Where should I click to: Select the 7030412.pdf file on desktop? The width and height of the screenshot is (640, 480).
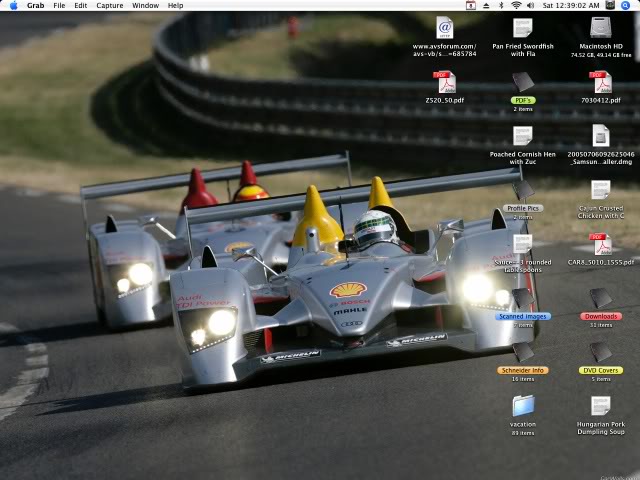tap(600, 82)
